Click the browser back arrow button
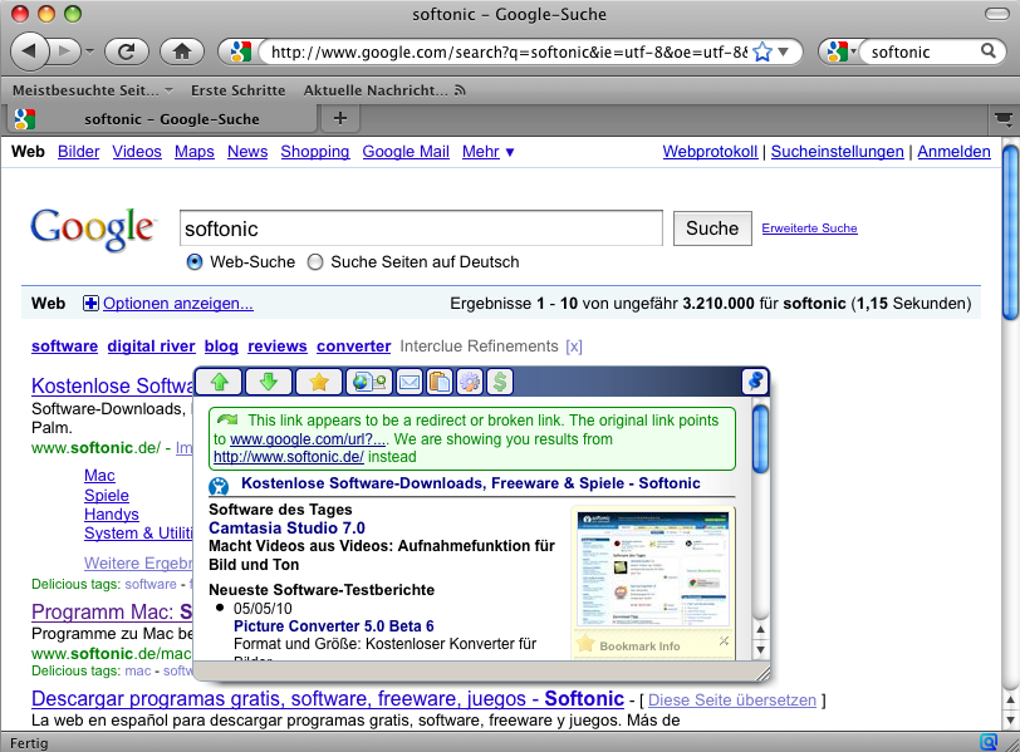 pos(30,51)
